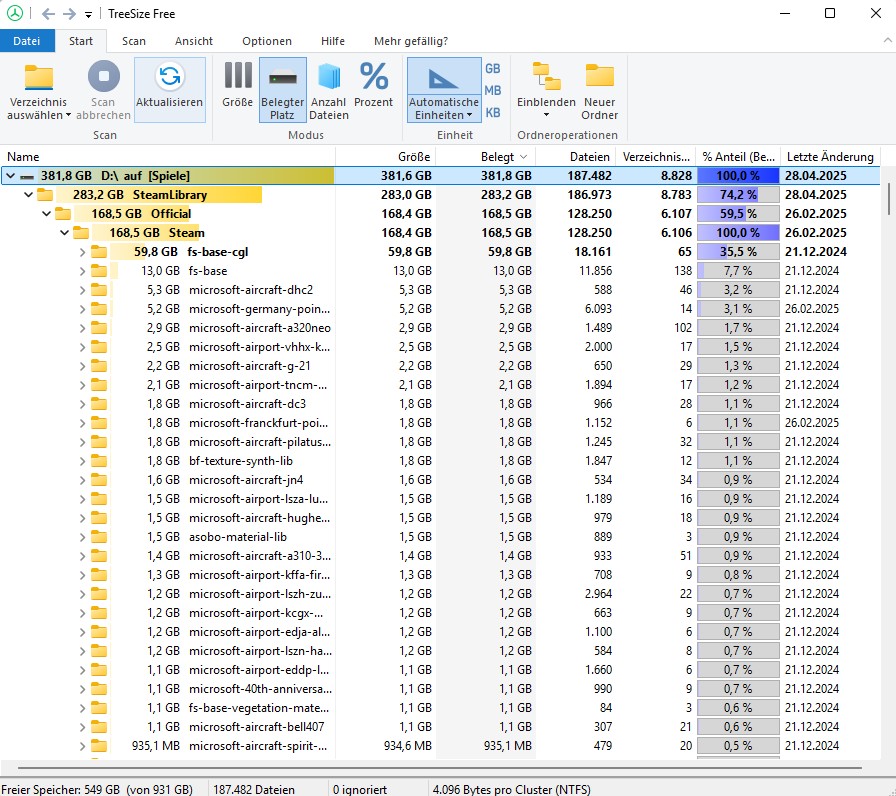Set unit to KB

point(493,113)
